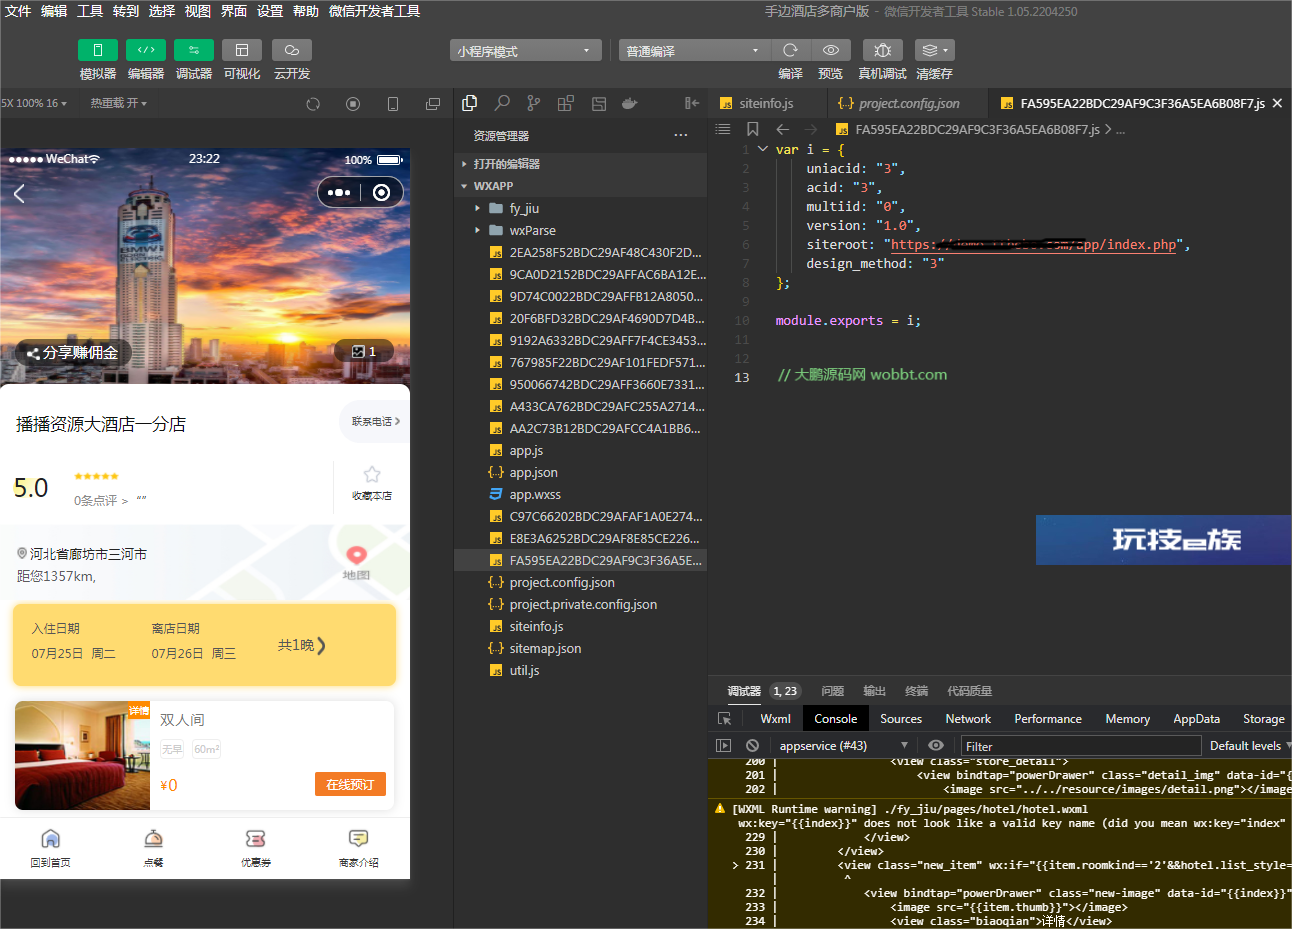The height and width of the screenshot is (929, 1292).
Task: Focus the console Filter input field
Action: [1081, 746]
